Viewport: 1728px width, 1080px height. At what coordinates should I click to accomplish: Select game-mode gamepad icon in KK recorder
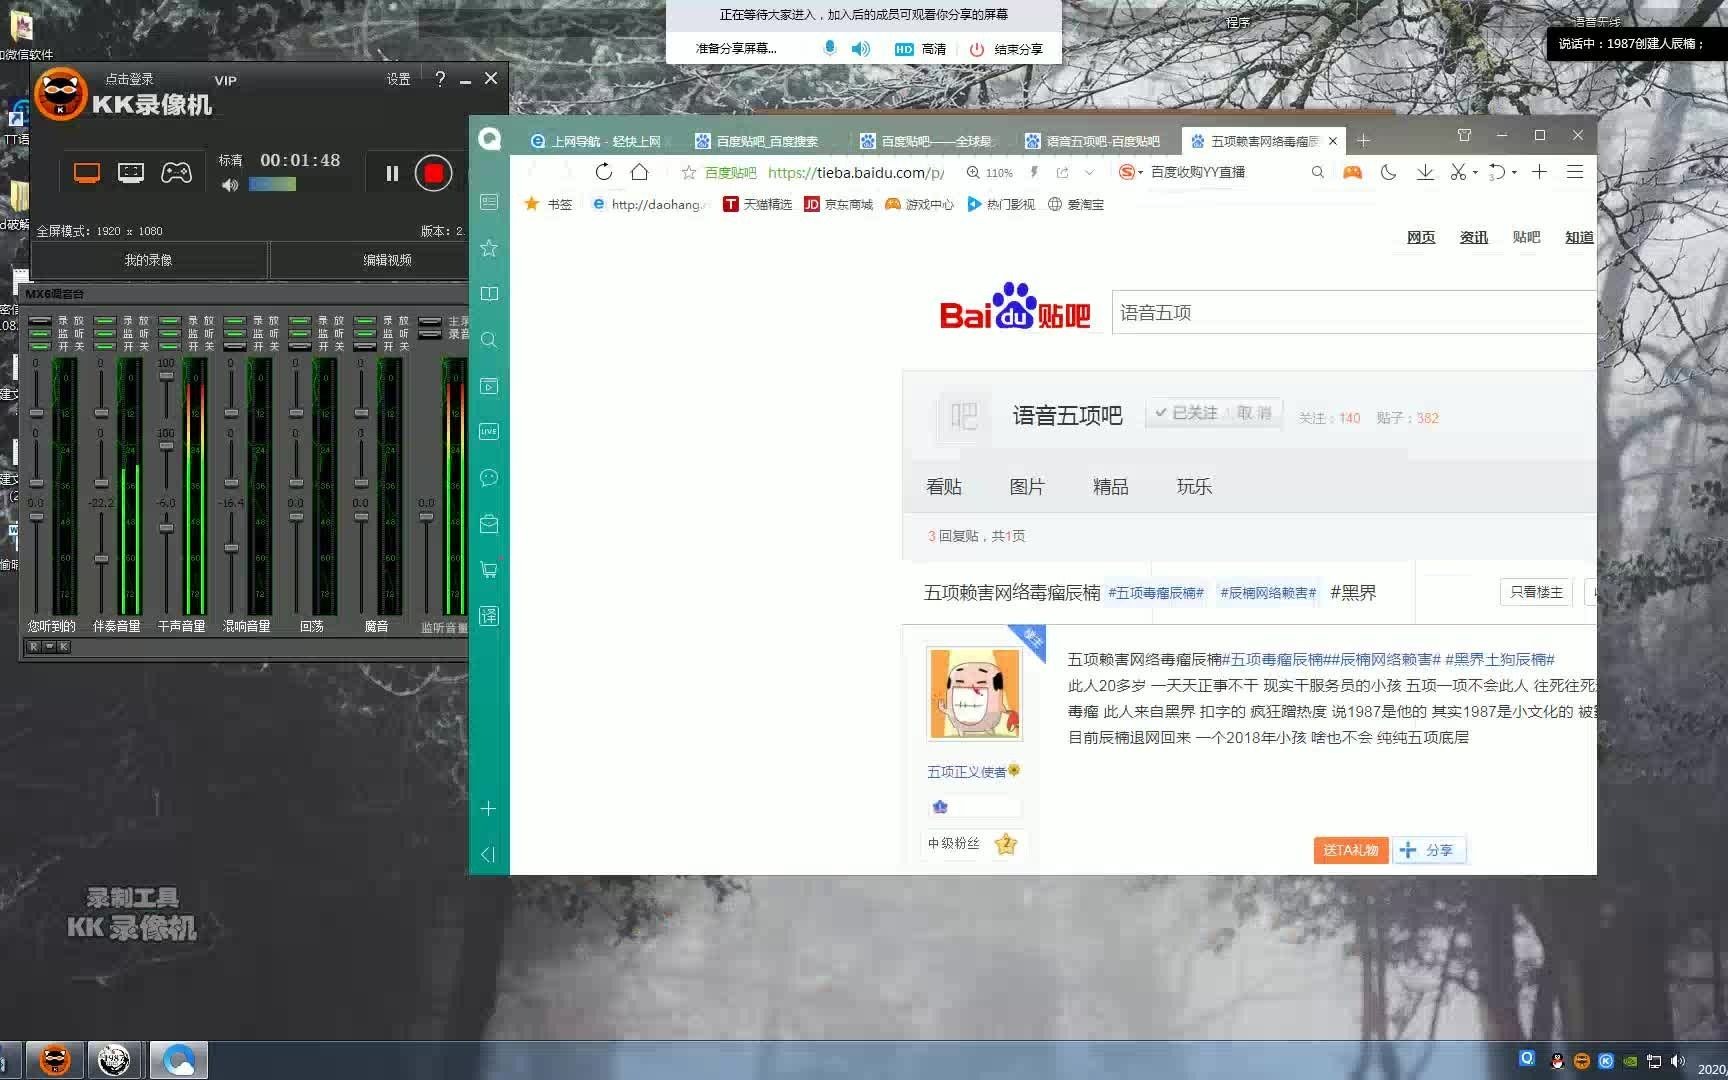[177, 173]
